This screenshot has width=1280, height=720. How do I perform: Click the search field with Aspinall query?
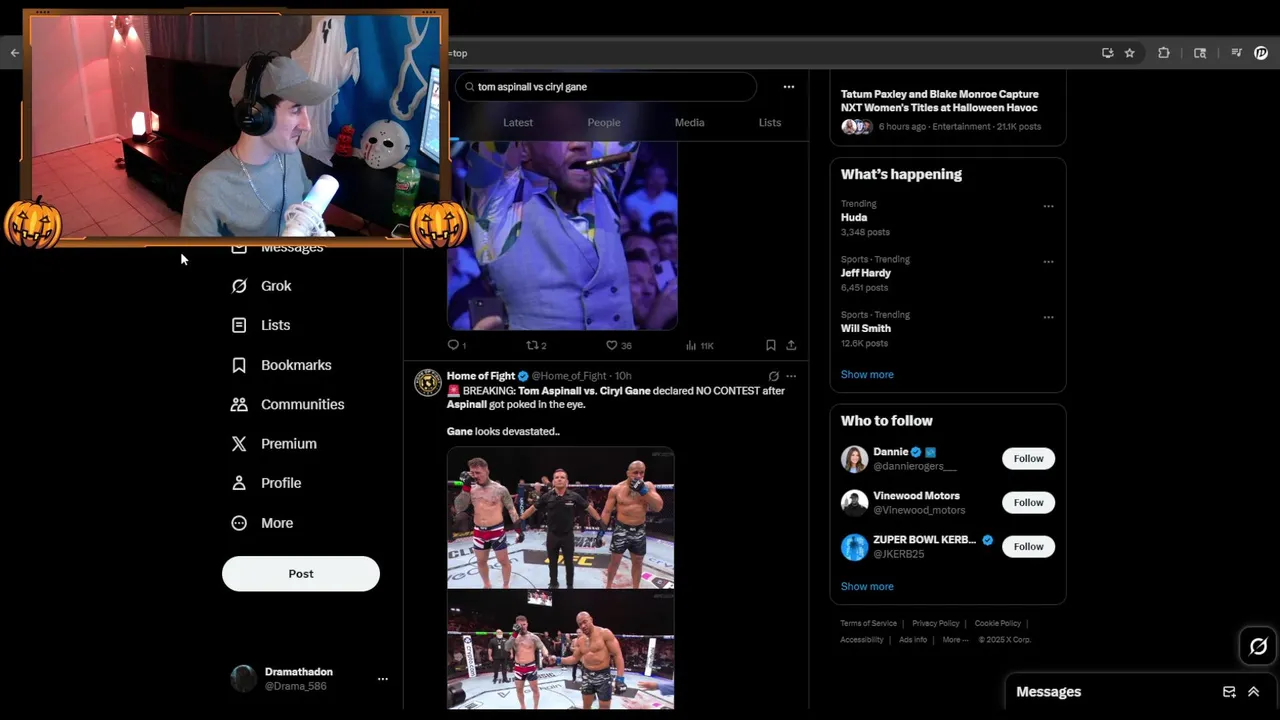click(x=605, y=87)
